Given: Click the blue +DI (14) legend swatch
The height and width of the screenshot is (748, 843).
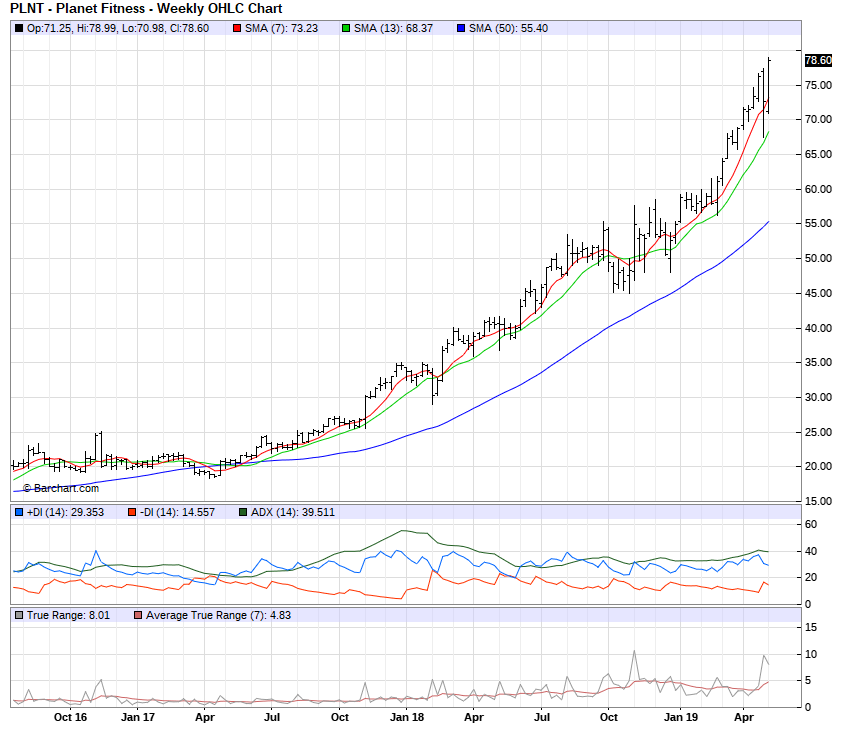Looking at the screenshot, I should tap(19, 512).
